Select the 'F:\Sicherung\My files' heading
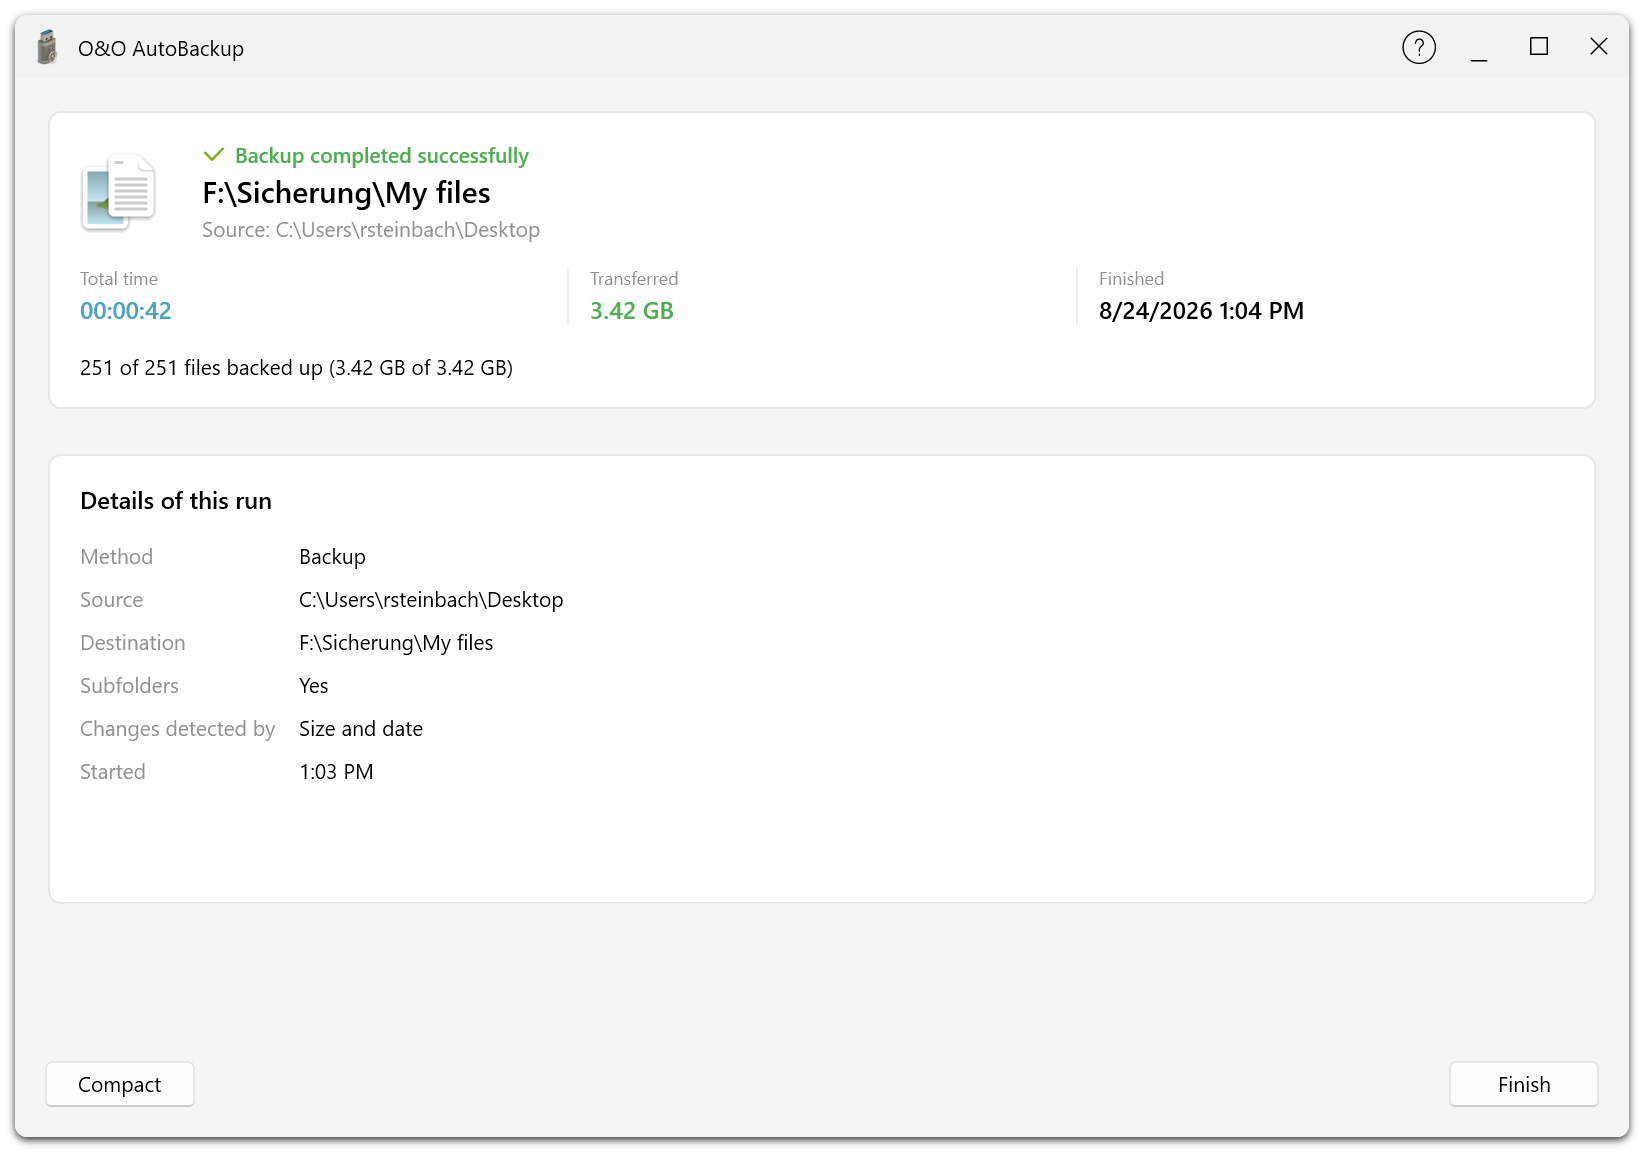The image size is (1644, 1152). [x=346, y=192]
